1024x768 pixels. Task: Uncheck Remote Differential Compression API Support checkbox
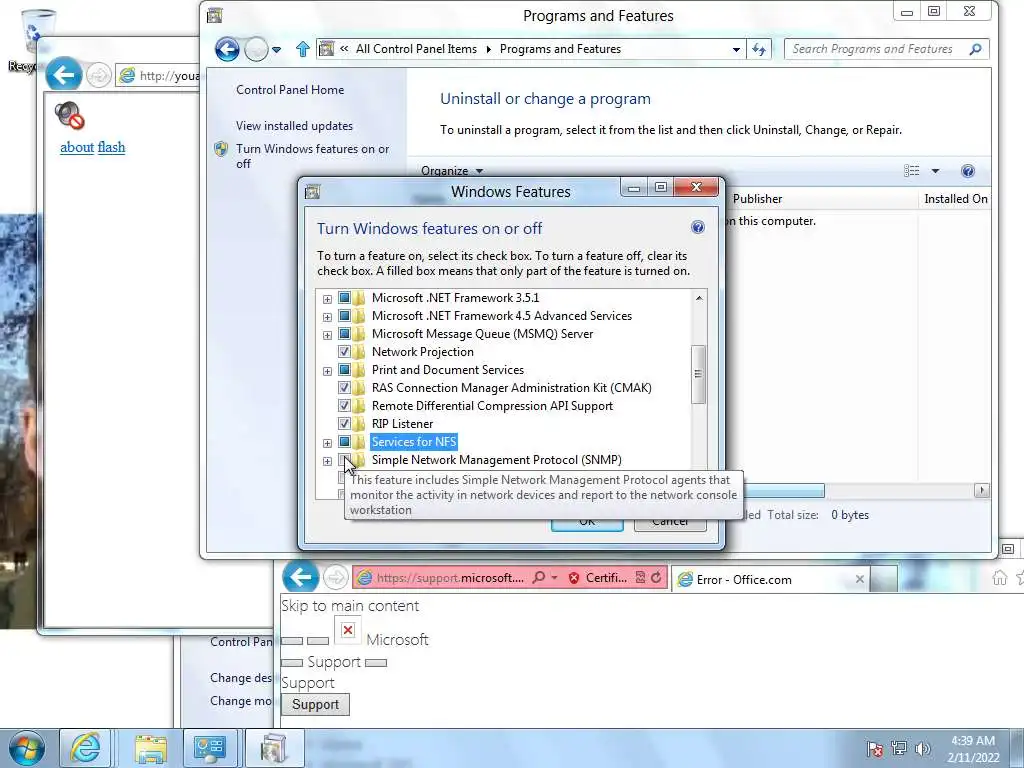pyautogui.click(x=344, y=406)
